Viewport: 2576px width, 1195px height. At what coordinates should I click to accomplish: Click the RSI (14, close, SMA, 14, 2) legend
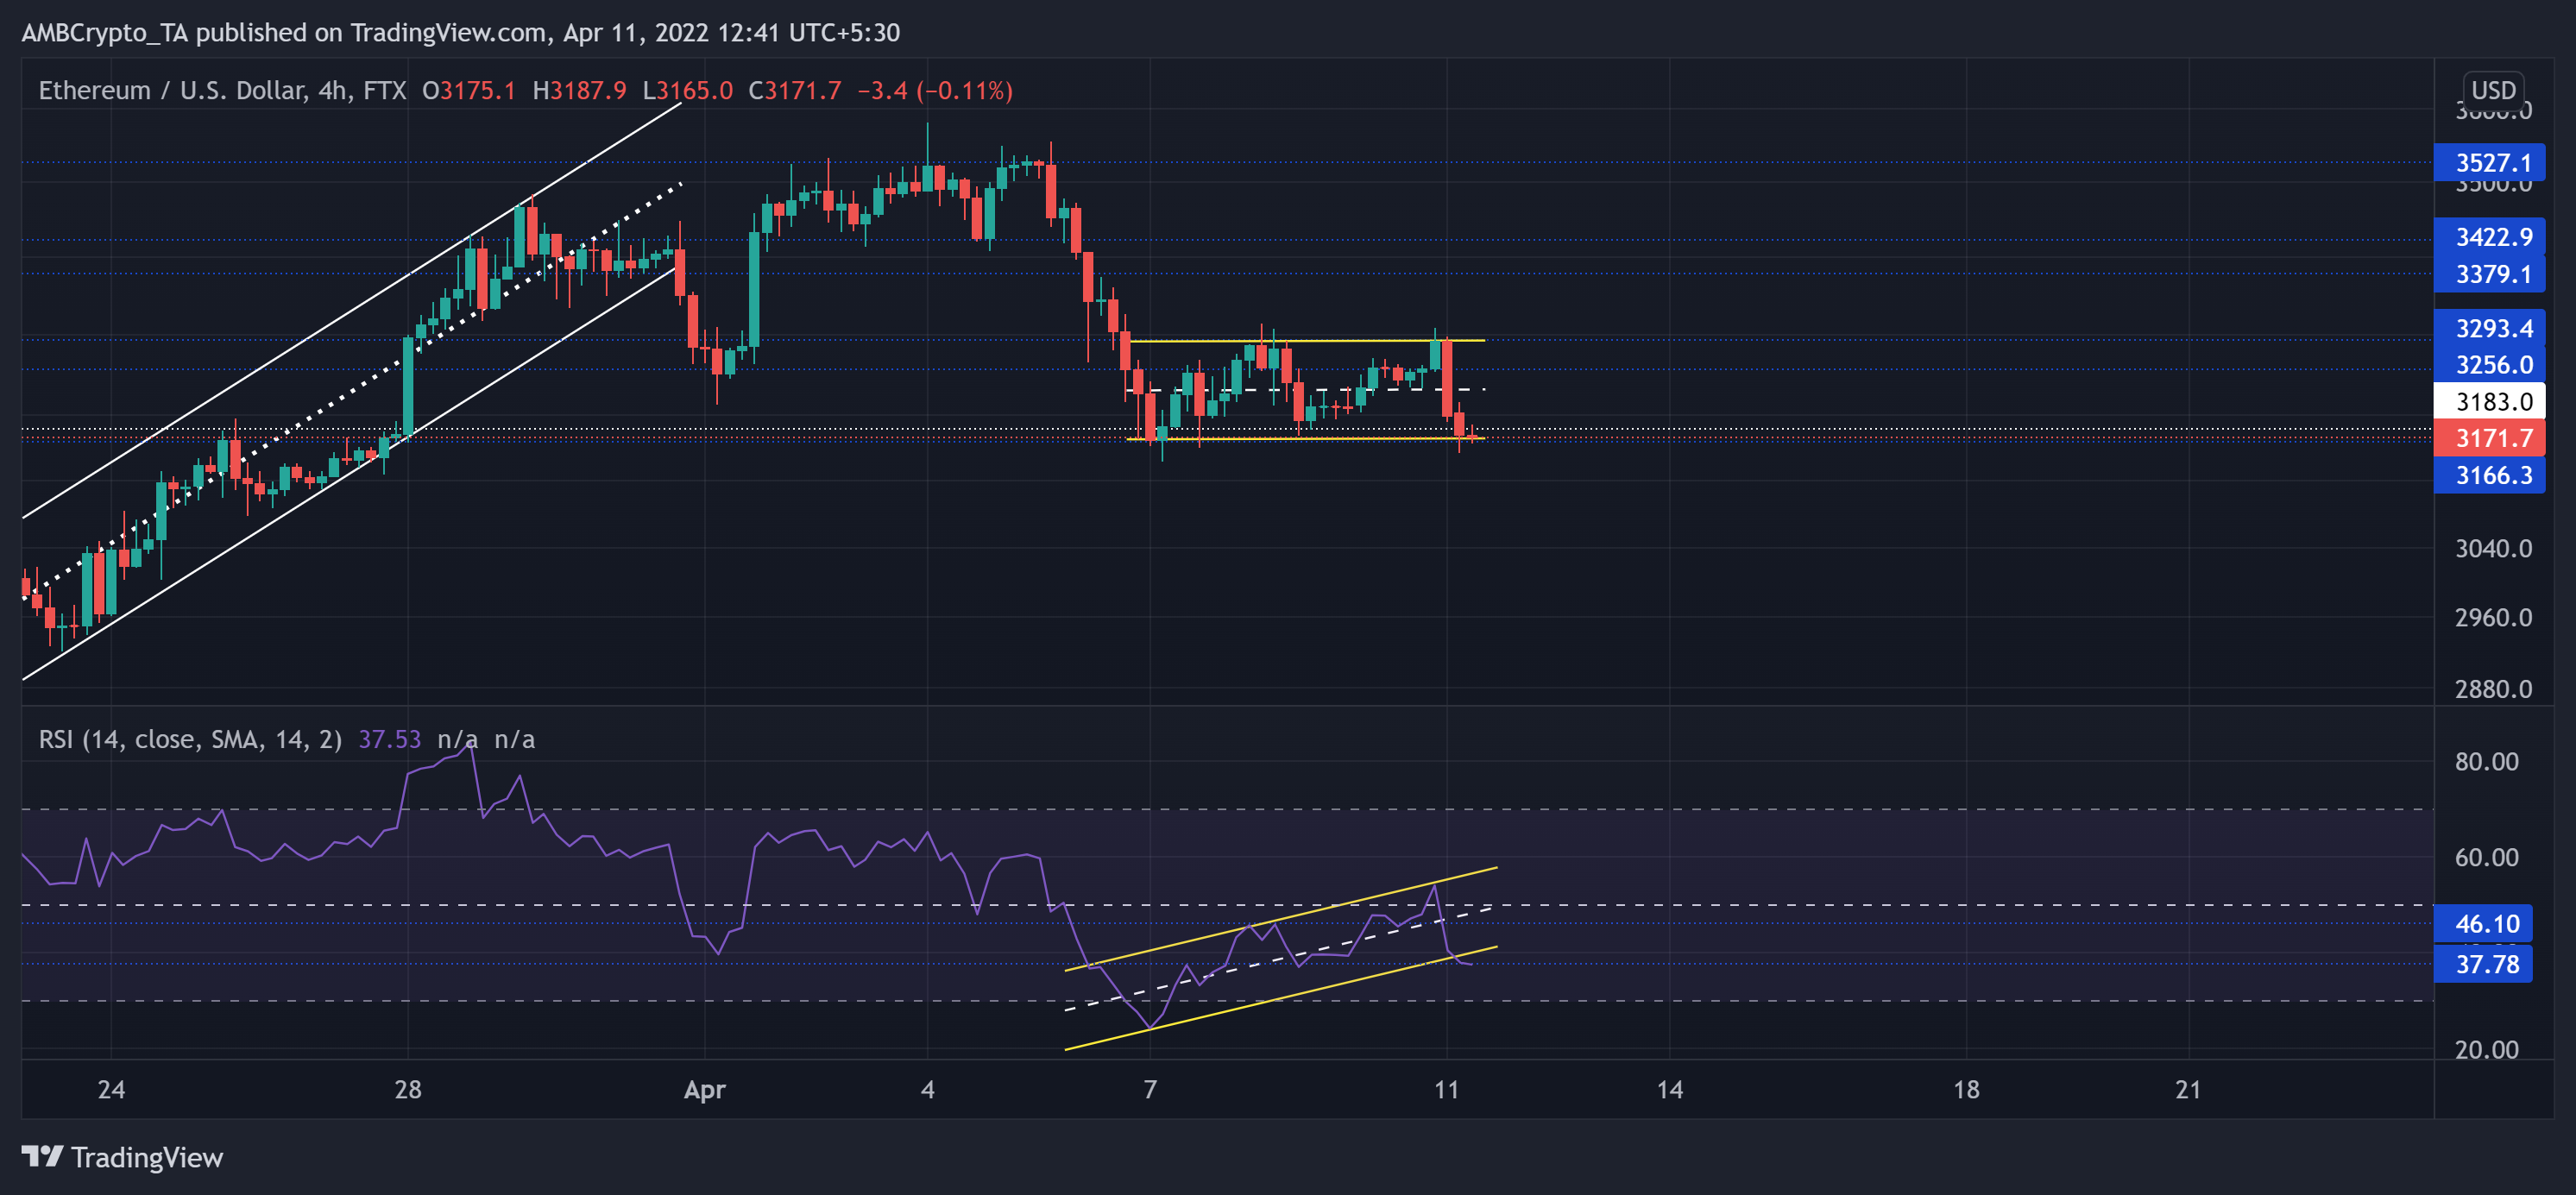tap(190, 740)
